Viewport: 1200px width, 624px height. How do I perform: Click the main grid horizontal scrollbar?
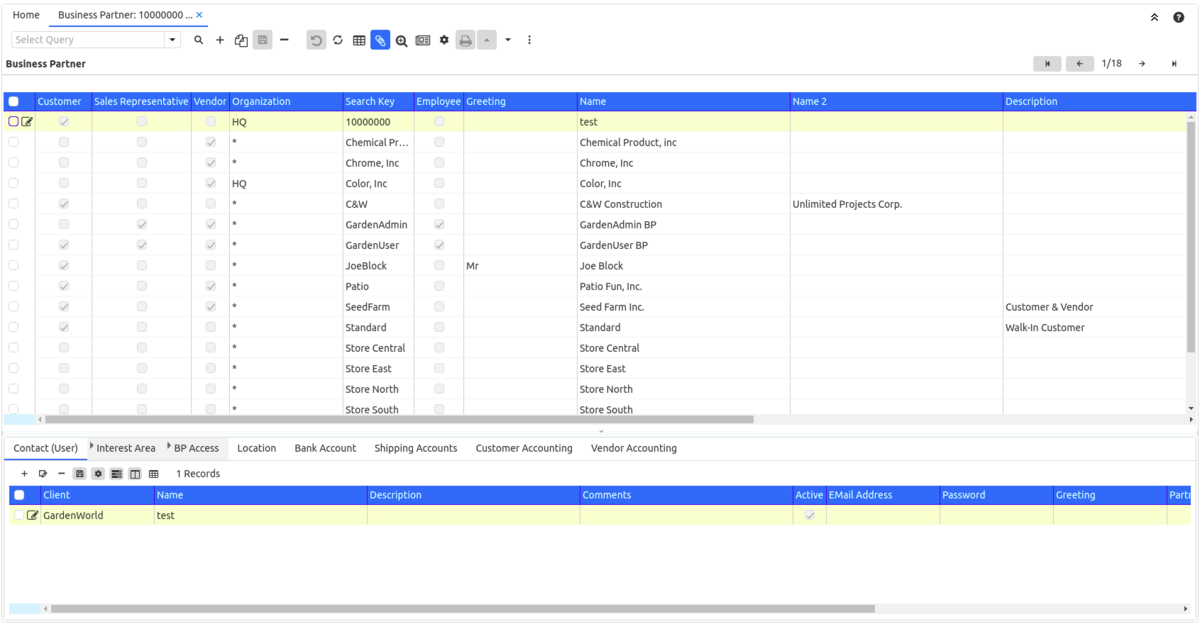pyautogui.click(x=400, y=420)
